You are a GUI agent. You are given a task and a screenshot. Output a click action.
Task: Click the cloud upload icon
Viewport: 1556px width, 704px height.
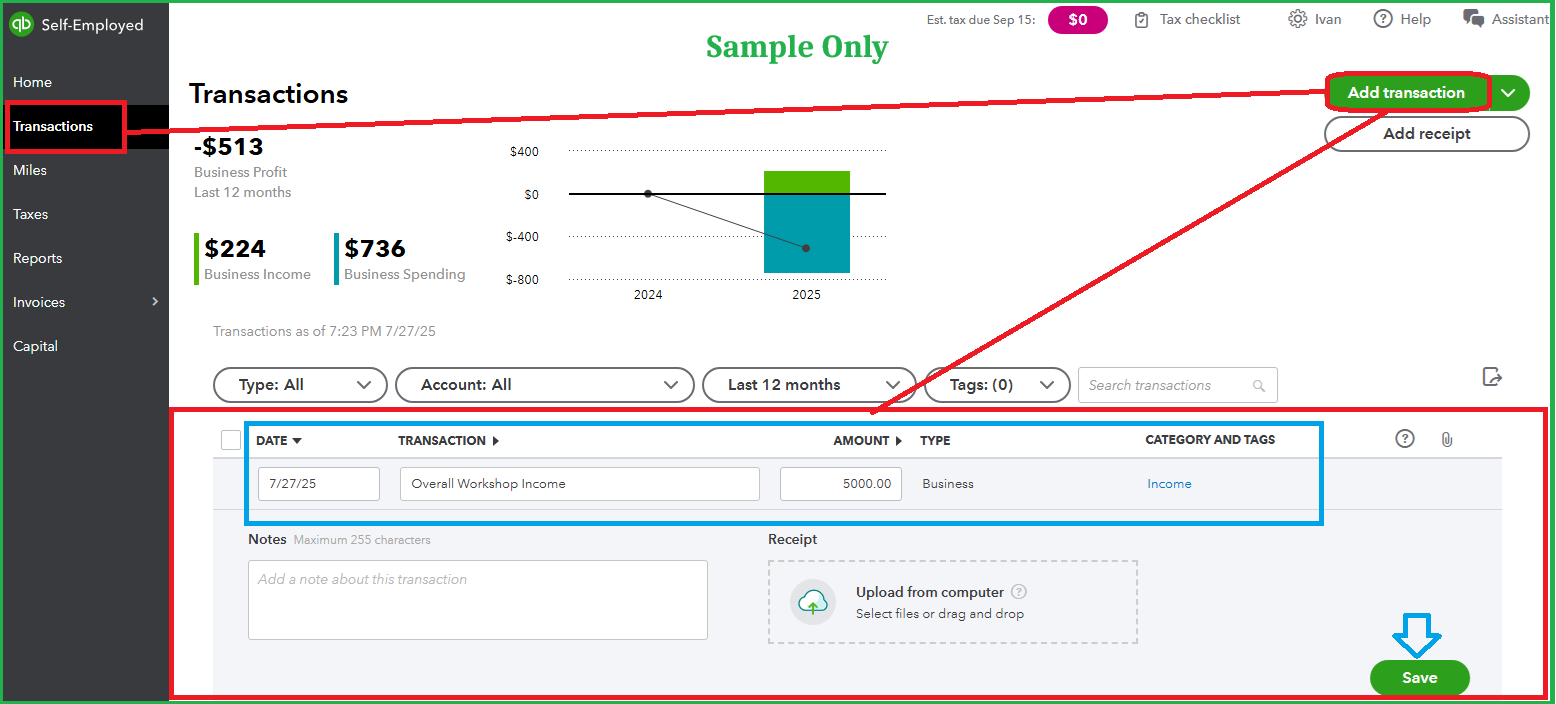tap(813, 602)
